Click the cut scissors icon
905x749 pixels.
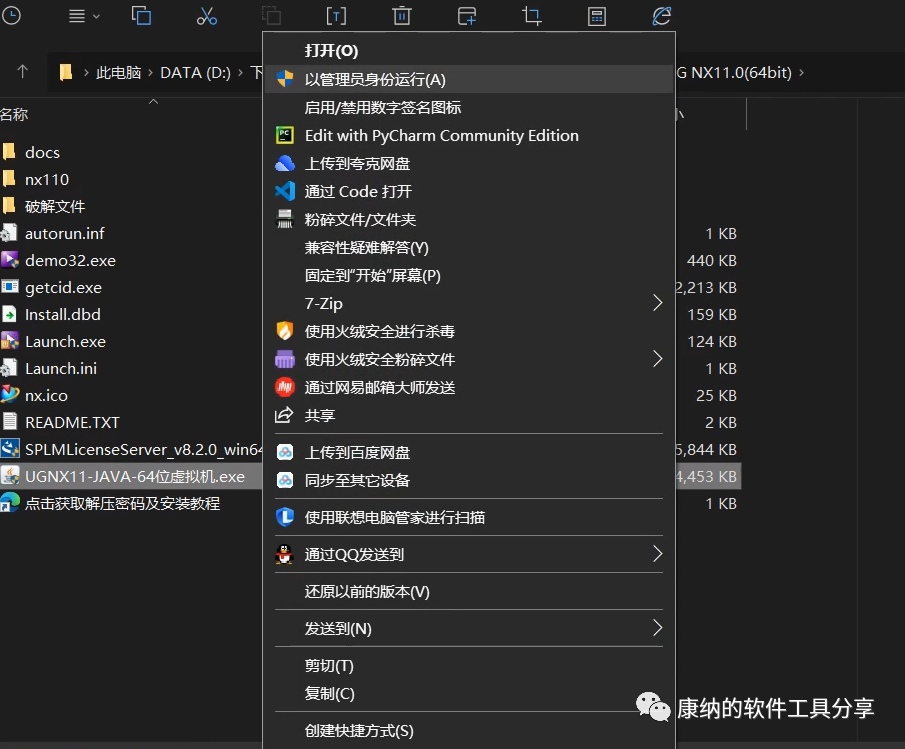tap(207, 16)
